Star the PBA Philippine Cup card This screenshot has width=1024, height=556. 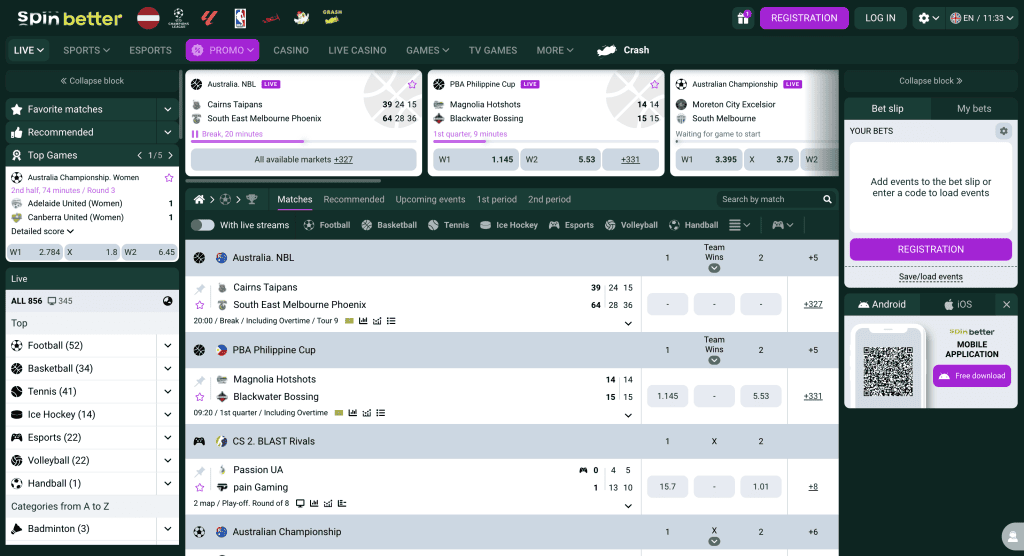[x=654, y=85]
